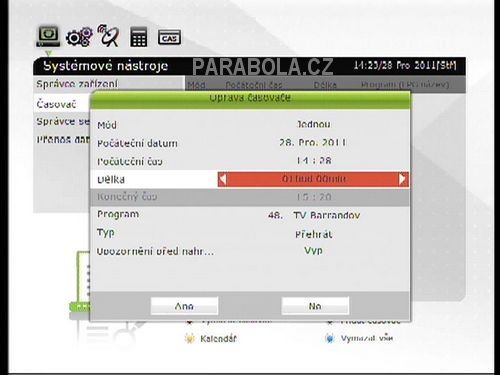Confirm timer edit with Ano button
500x375 pixels.
pyautogui.click(x=184, y=306)
